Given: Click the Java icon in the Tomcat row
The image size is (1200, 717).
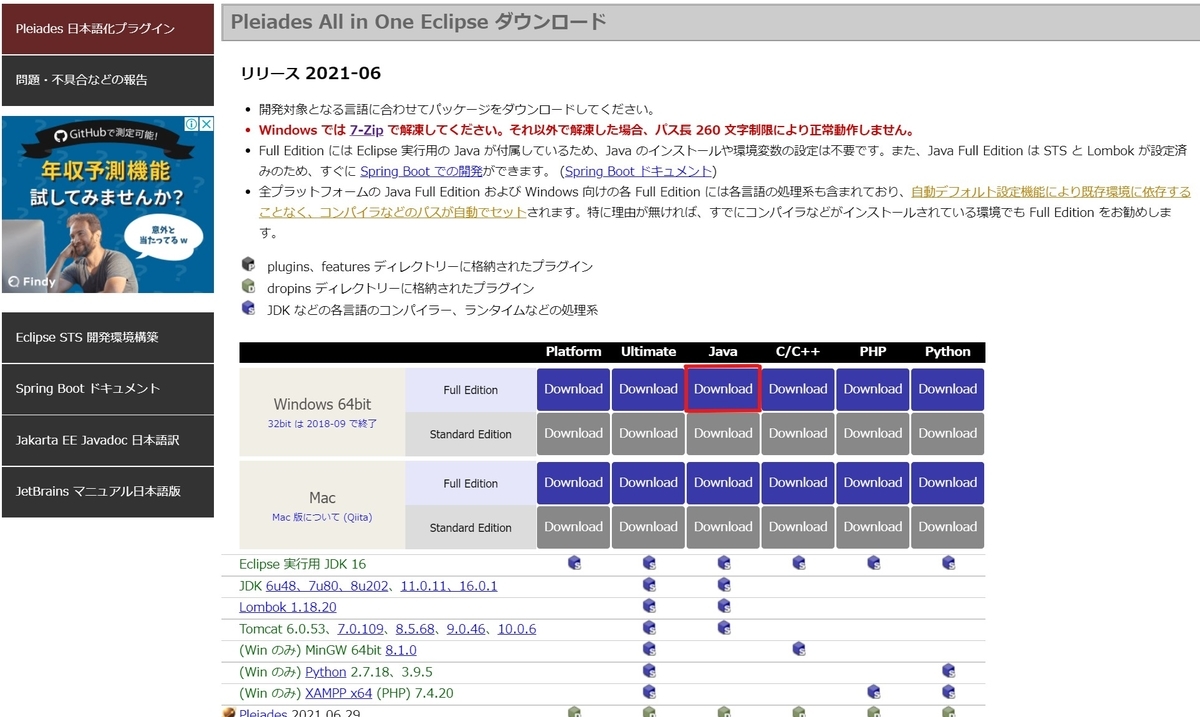Looking at the screenshot, I should (x=723, y=628).
